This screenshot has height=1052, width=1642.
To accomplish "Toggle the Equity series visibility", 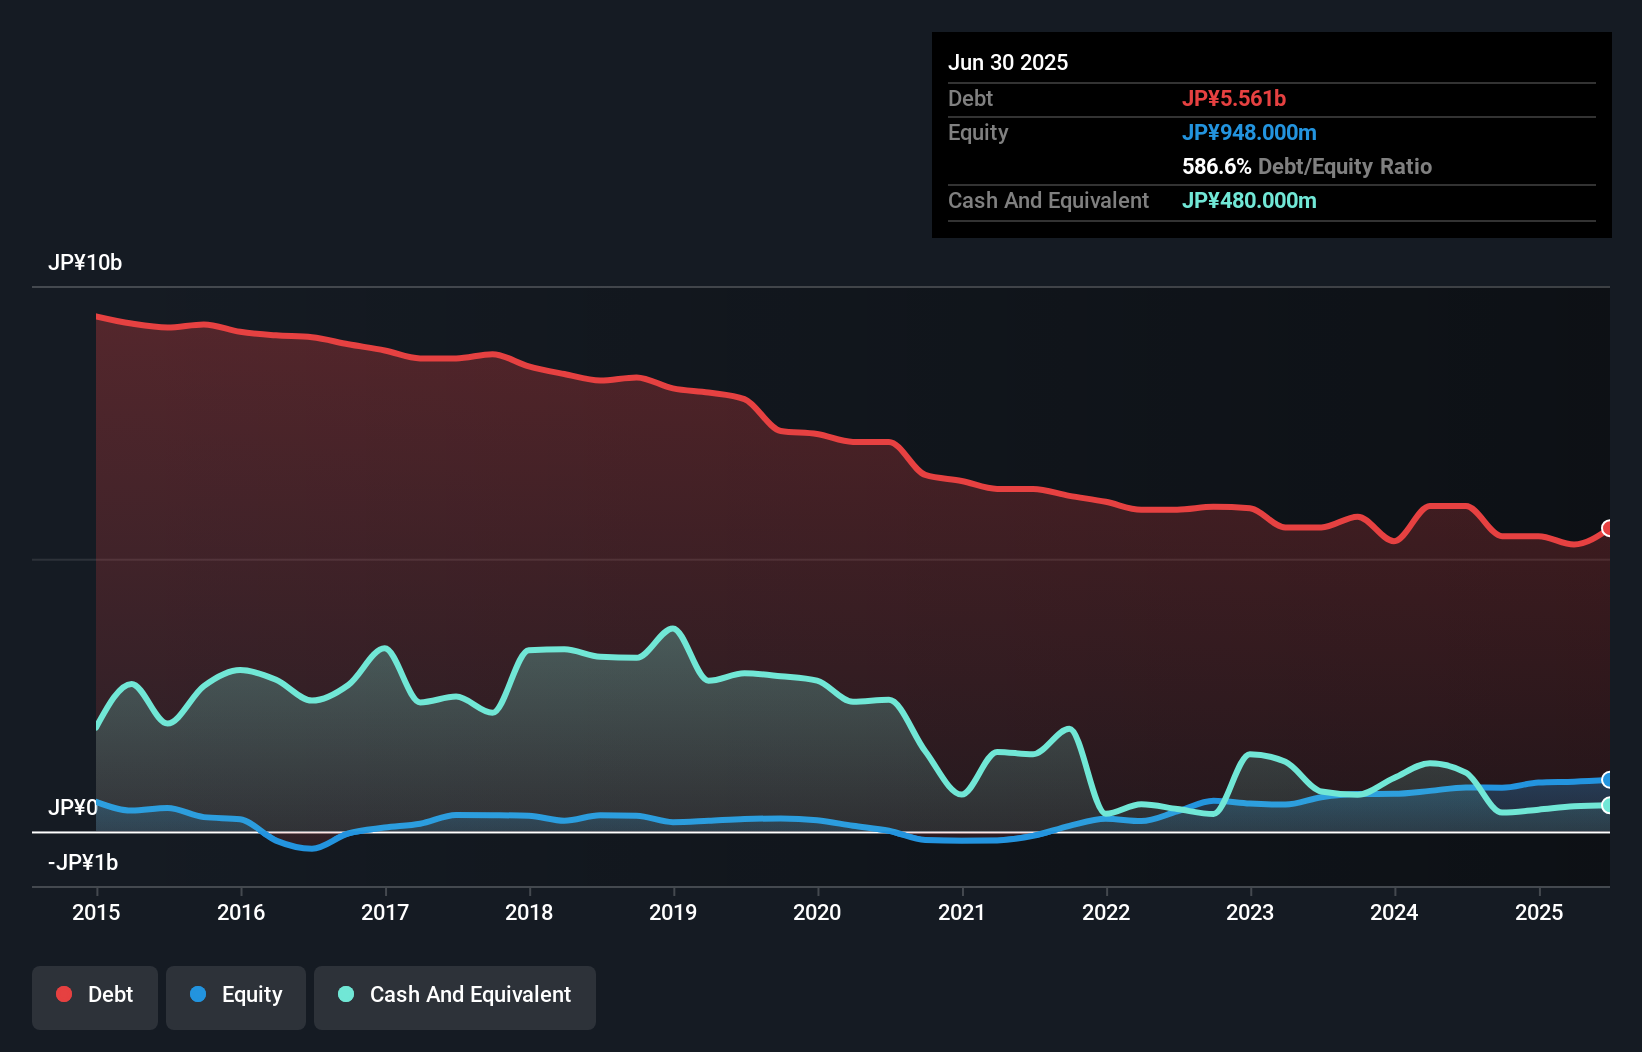I will 235,994.
